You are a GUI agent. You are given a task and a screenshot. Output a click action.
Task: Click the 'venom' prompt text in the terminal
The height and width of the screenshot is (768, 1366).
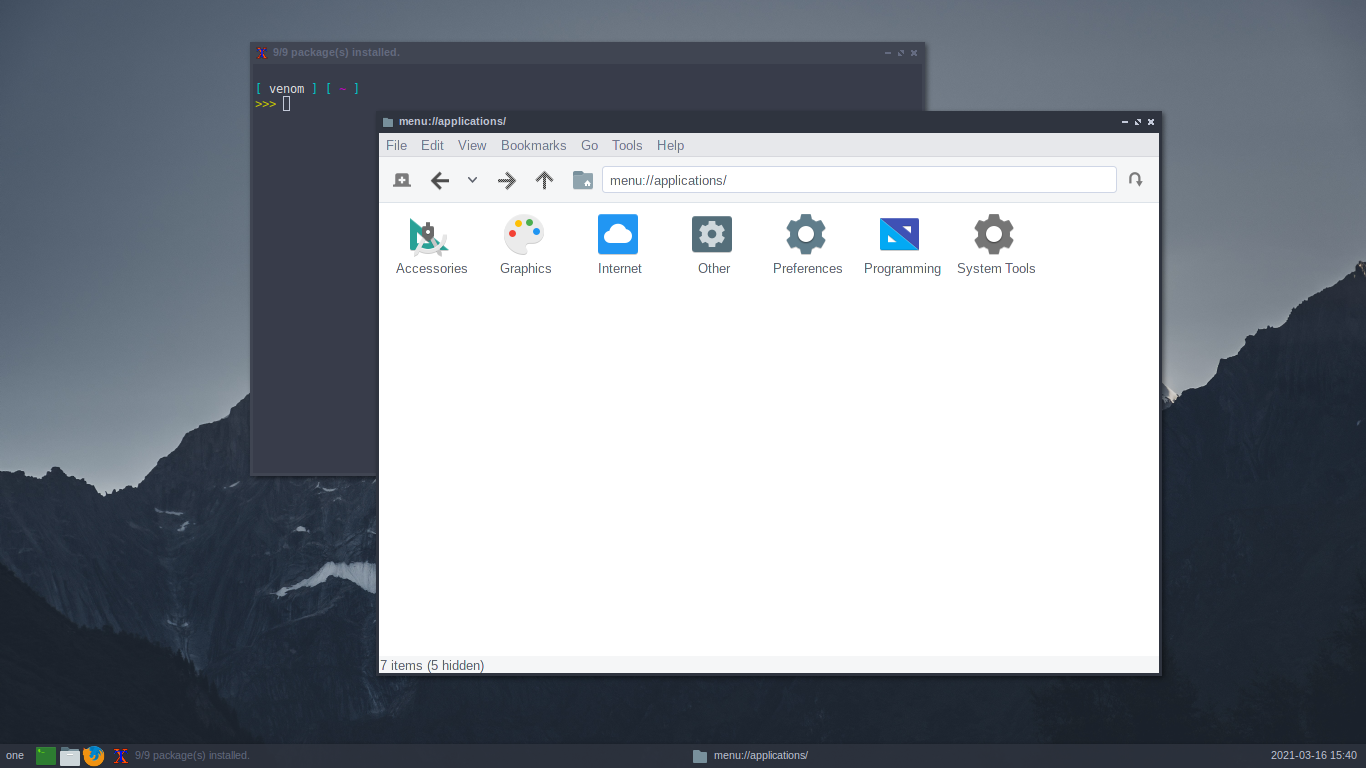click(x=287, y=89)
